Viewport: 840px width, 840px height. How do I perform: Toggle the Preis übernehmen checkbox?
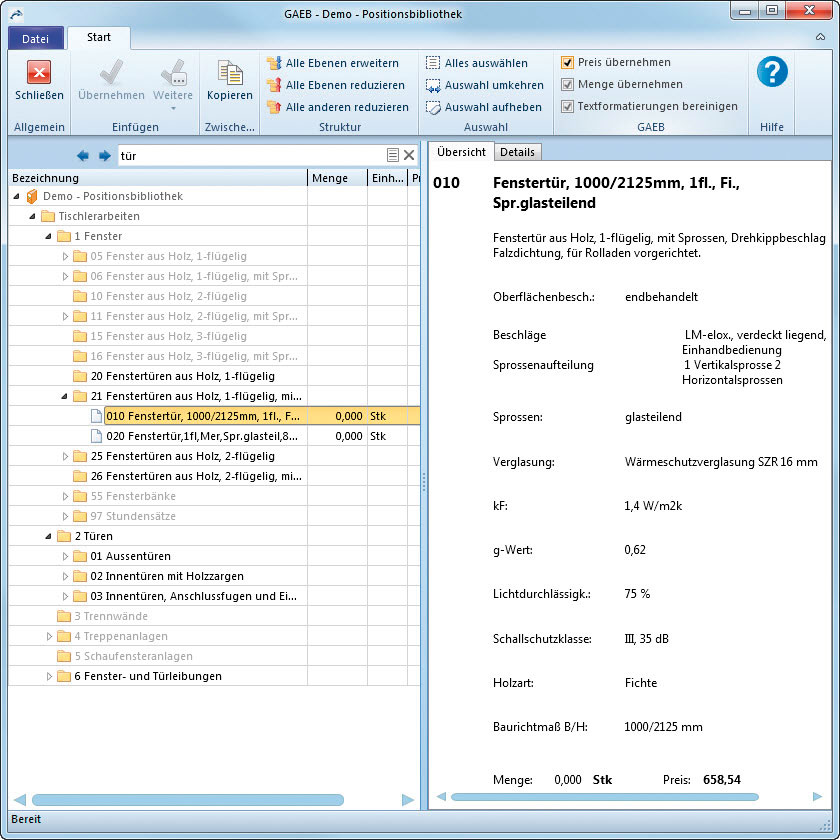(x=568, y=62)
